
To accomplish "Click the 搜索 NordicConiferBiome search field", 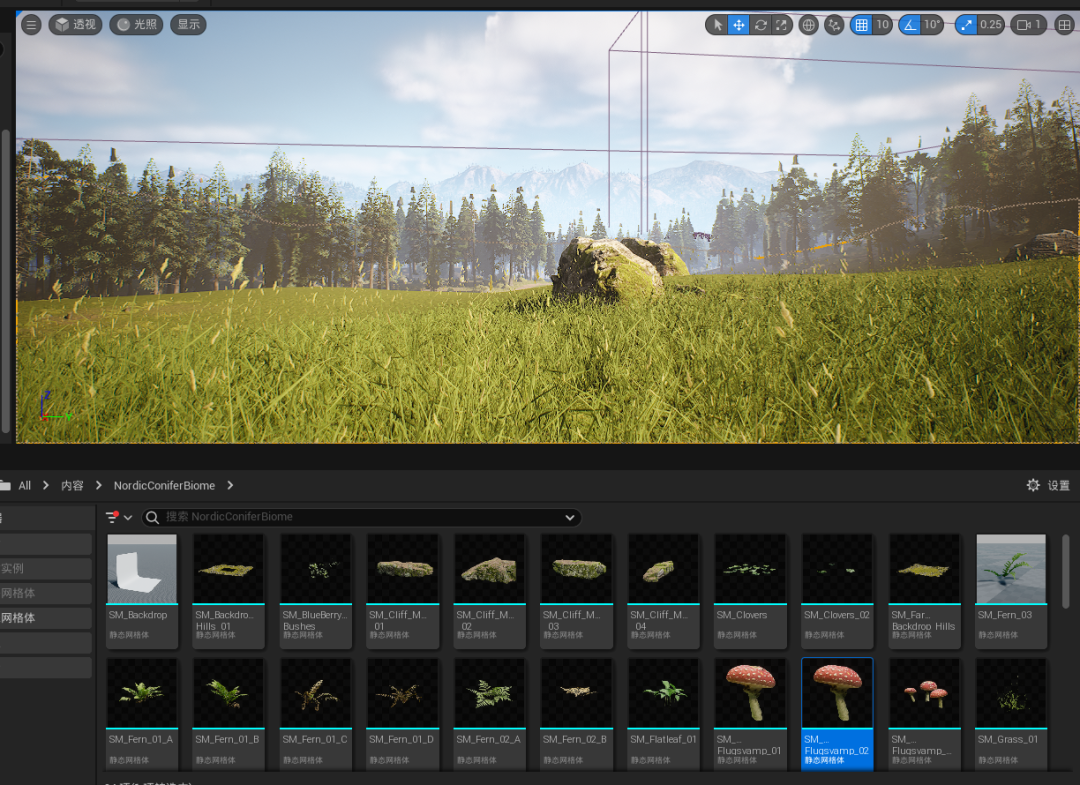I will click(x=360, y=517).
